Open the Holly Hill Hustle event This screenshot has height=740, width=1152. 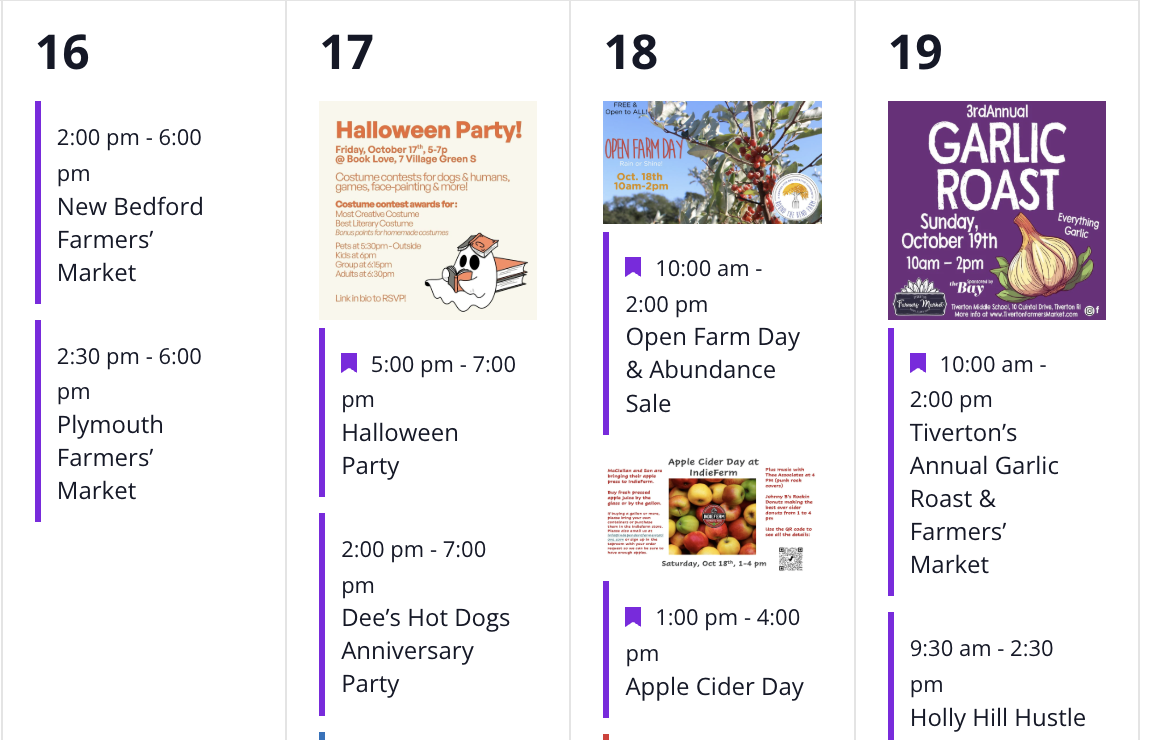point(997,717)
